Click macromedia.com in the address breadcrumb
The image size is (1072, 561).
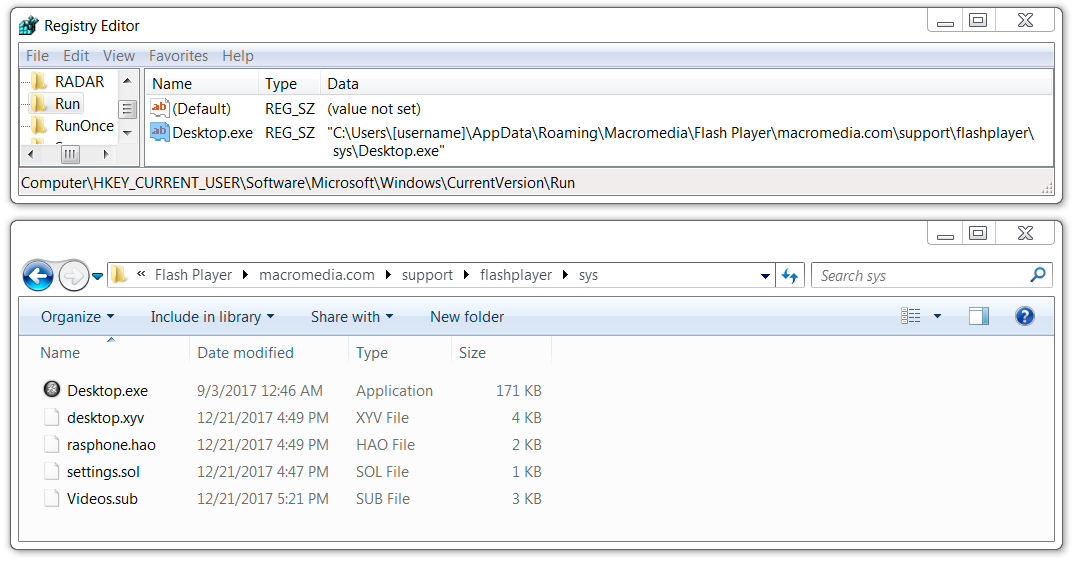[317, 275]
